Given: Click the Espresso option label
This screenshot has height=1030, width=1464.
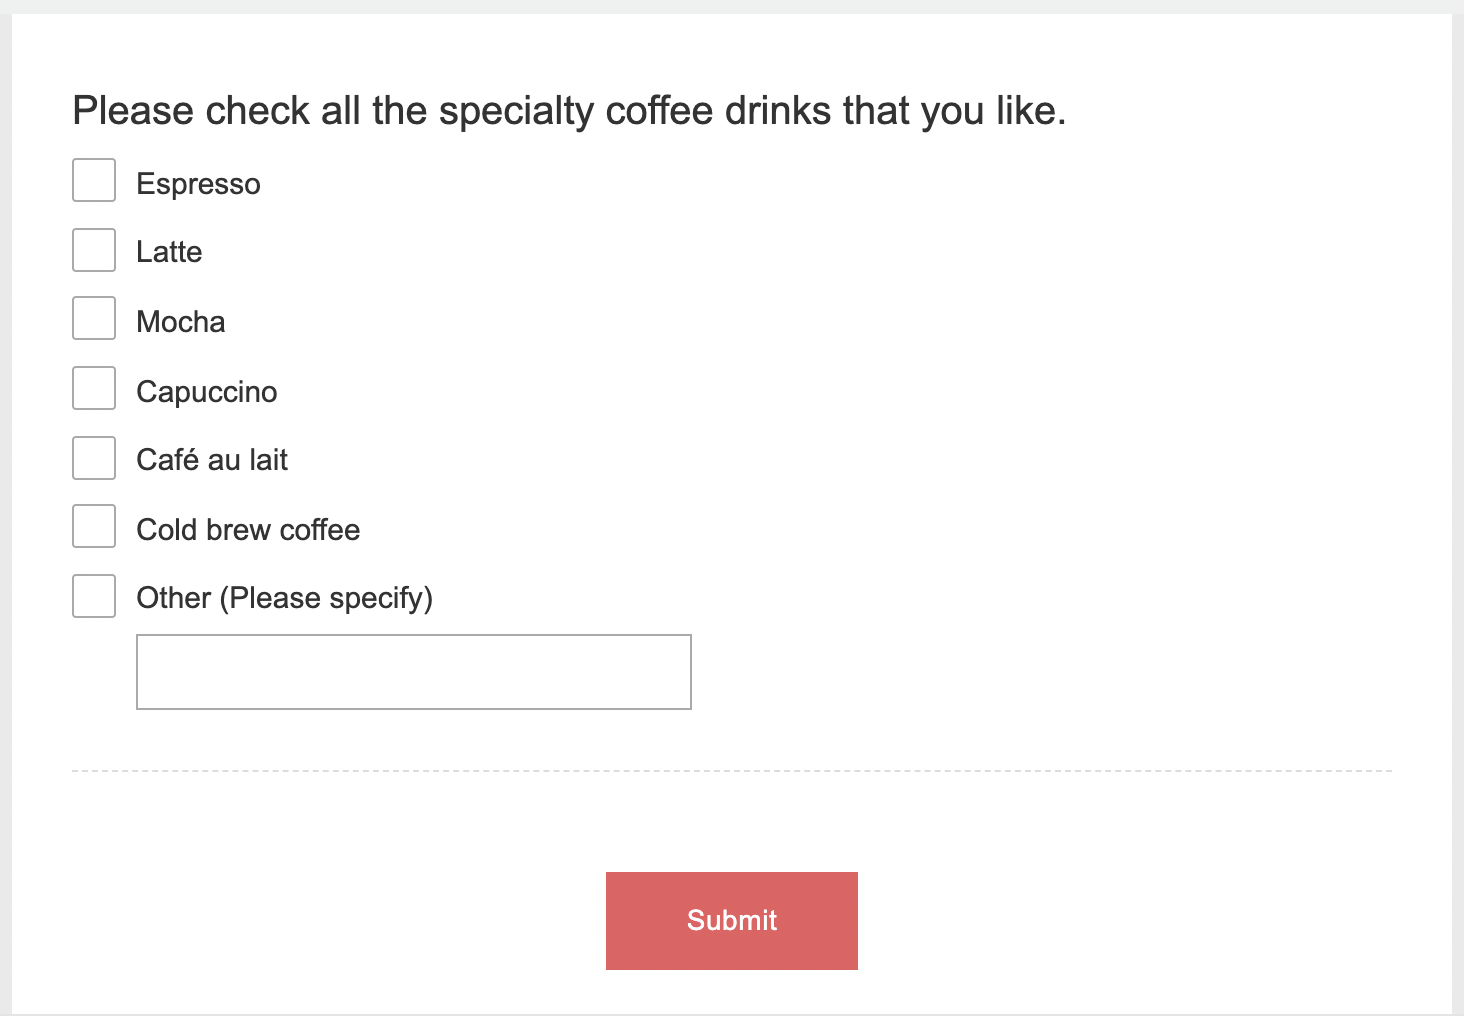Looking at the screenshot, I should tap(198, 184).
